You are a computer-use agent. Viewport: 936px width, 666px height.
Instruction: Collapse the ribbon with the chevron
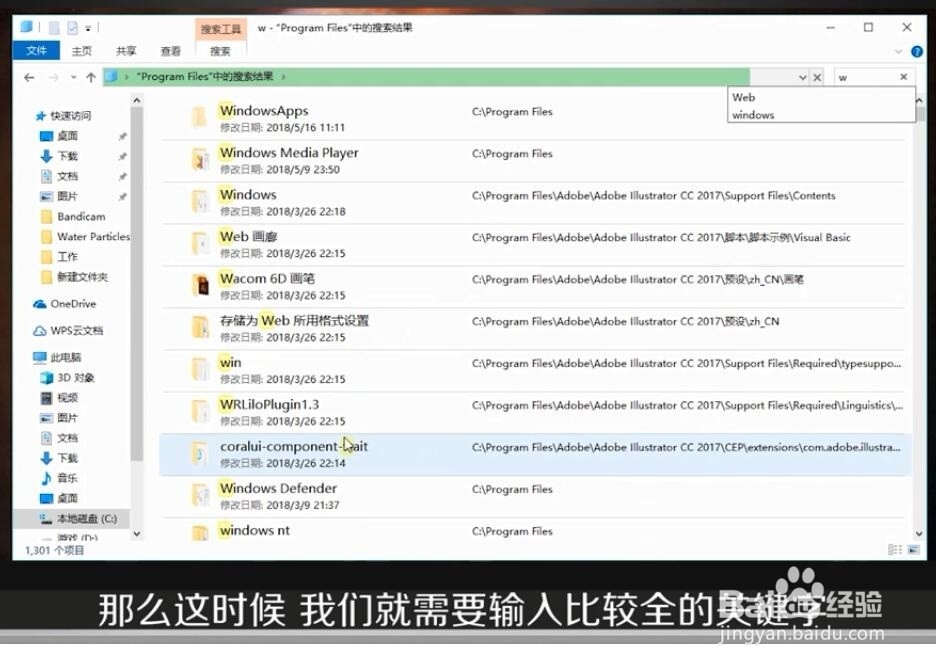tap(898, 51)
